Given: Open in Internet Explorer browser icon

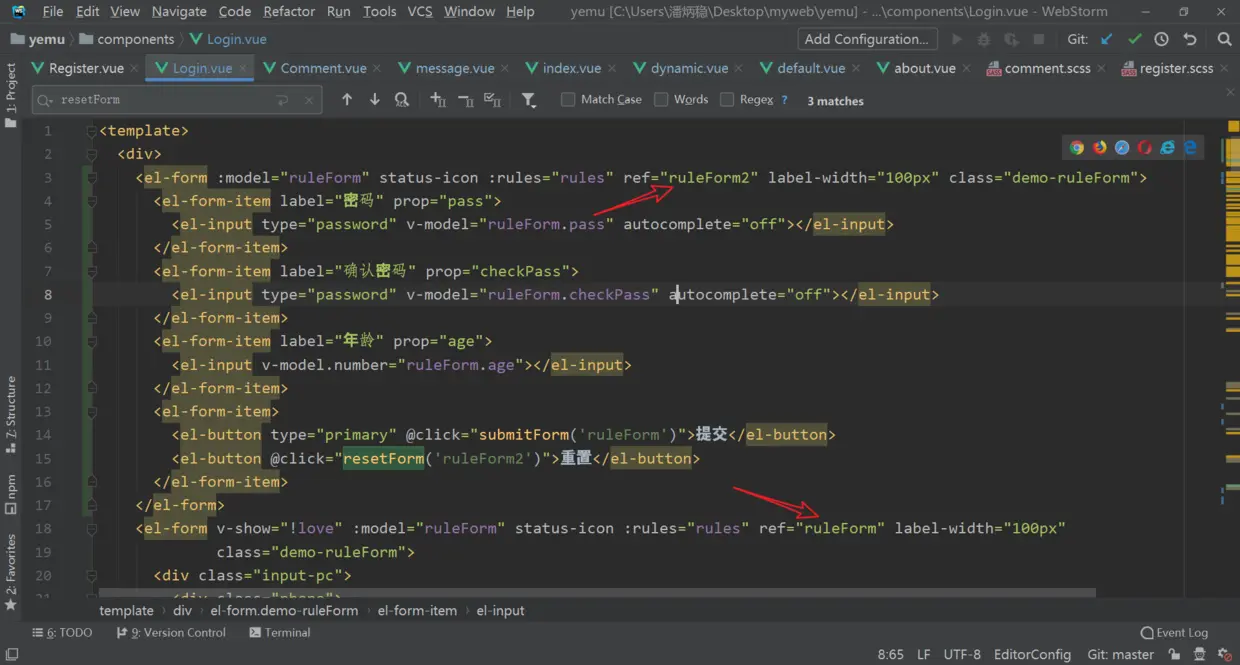Looking at the screenshot, I should click(x=1167, y=147).
